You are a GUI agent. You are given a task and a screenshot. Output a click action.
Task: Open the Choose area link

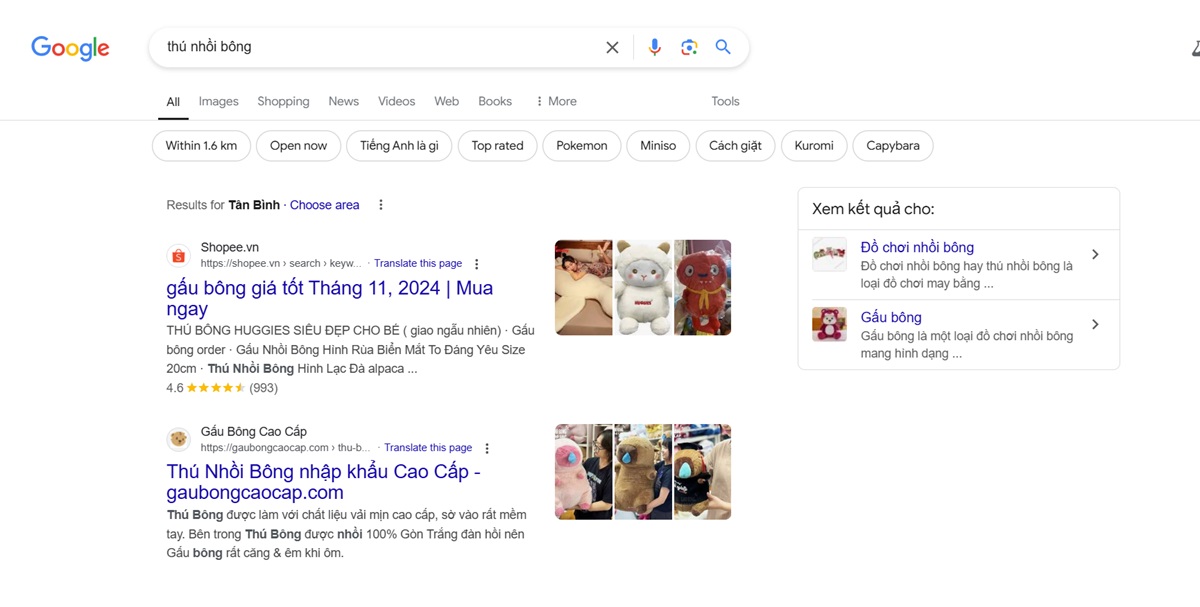(324, 205)
